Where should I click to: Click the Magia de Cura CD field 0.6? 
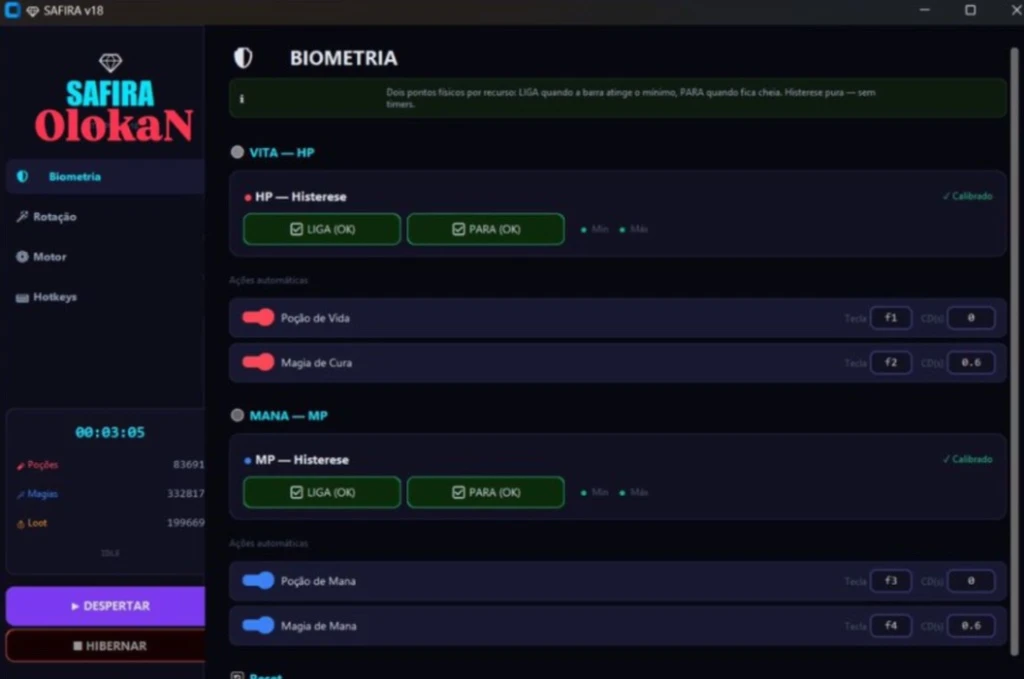pyautogui.click(x=970, y=362)
